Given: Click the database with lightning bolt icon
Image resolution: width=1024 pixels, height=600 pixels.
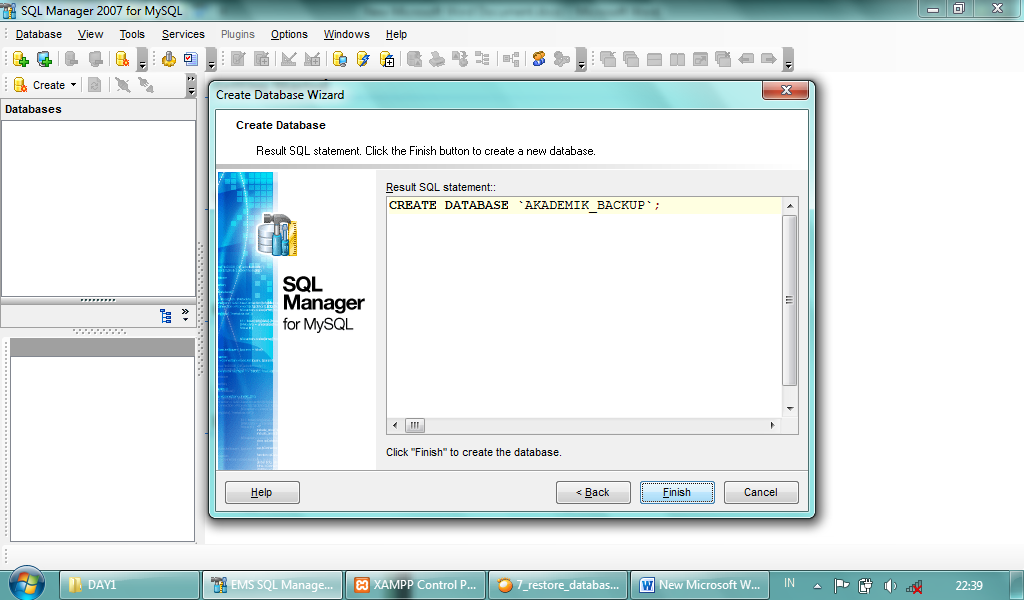Looking at the screenshot, I should (363, 59).
